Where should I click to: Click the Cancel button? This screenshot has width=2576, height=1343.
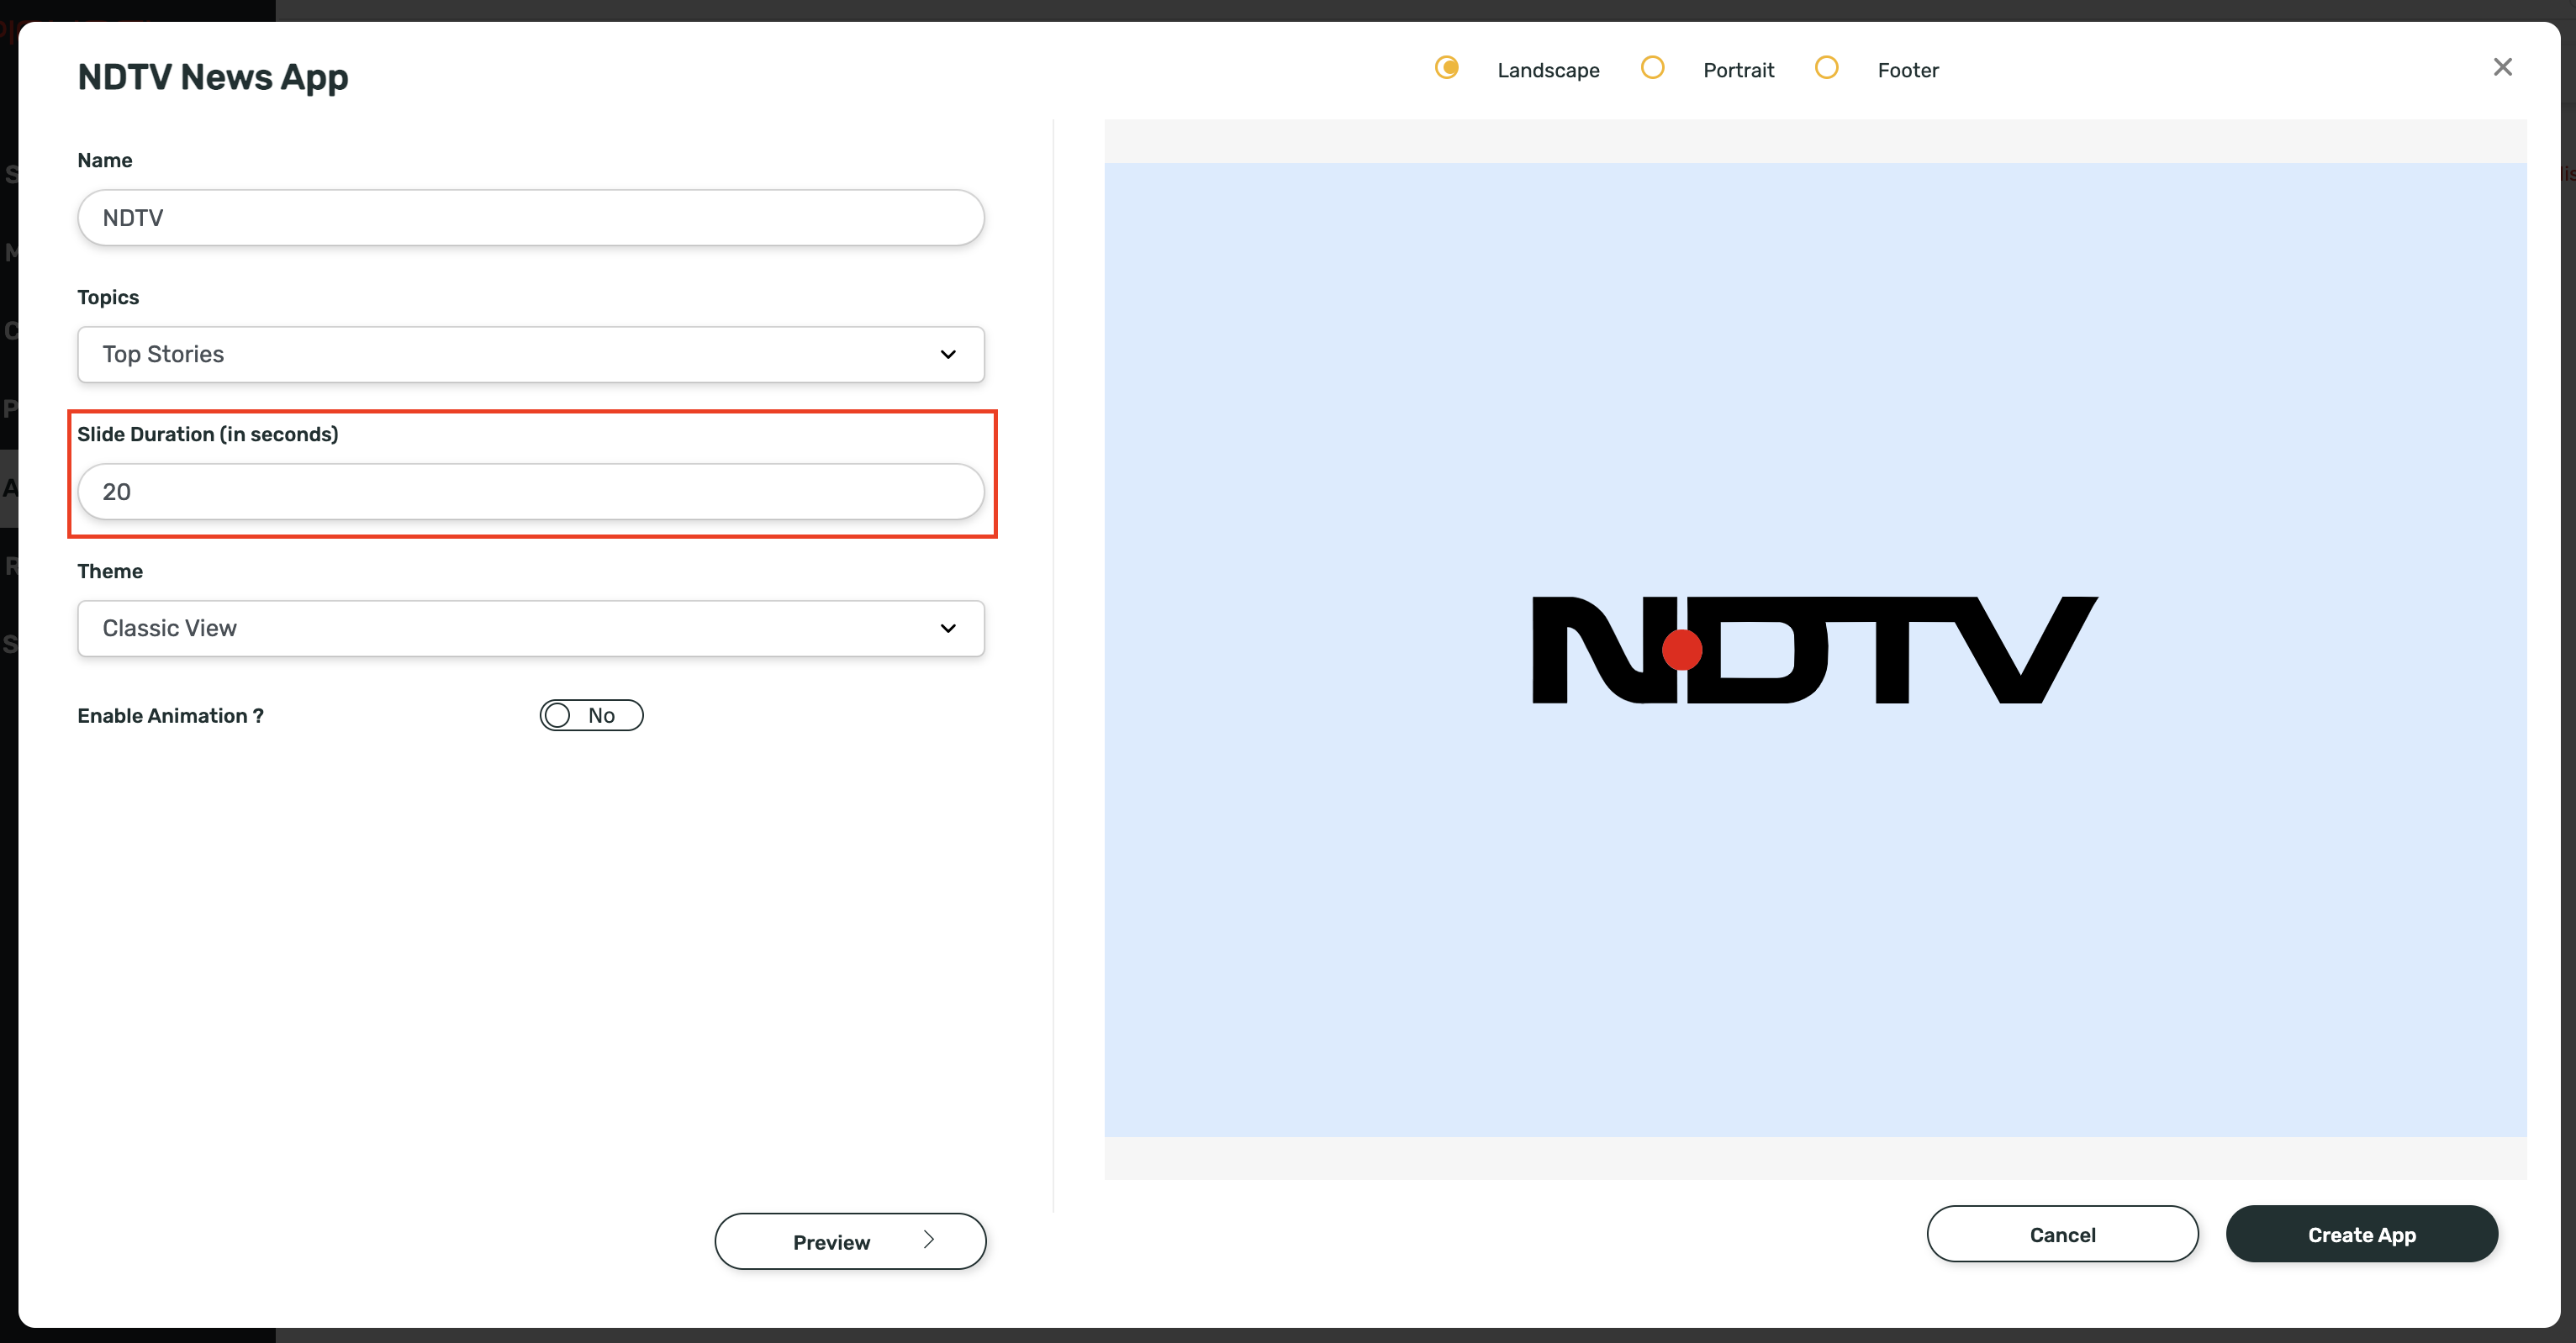click(x=2062, y=1234)
